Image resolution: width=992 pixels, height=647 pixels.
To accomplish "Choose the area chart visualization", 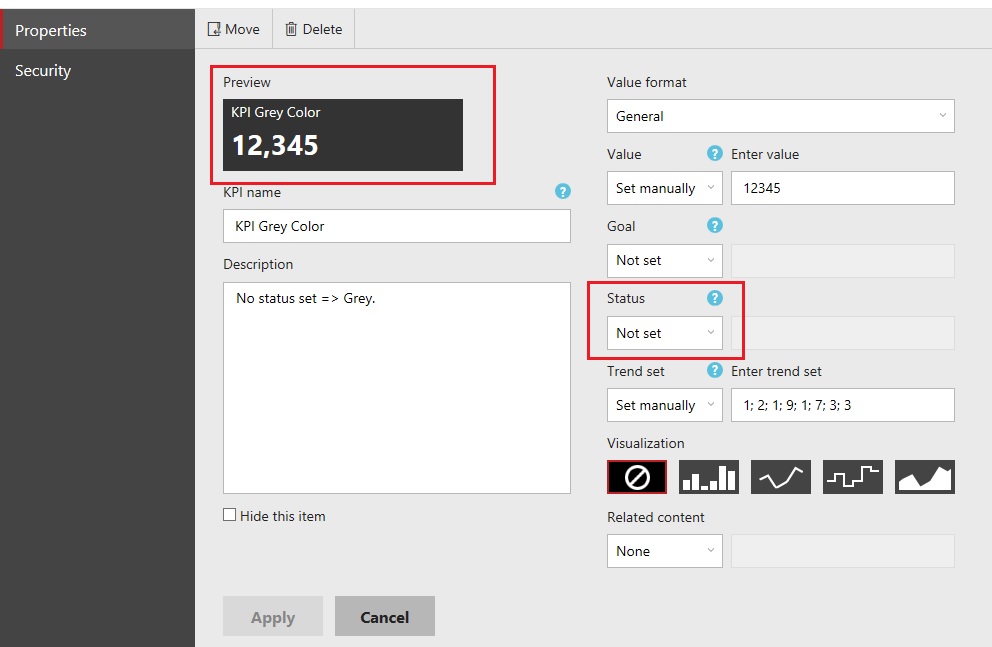I will tap(925, 477).
